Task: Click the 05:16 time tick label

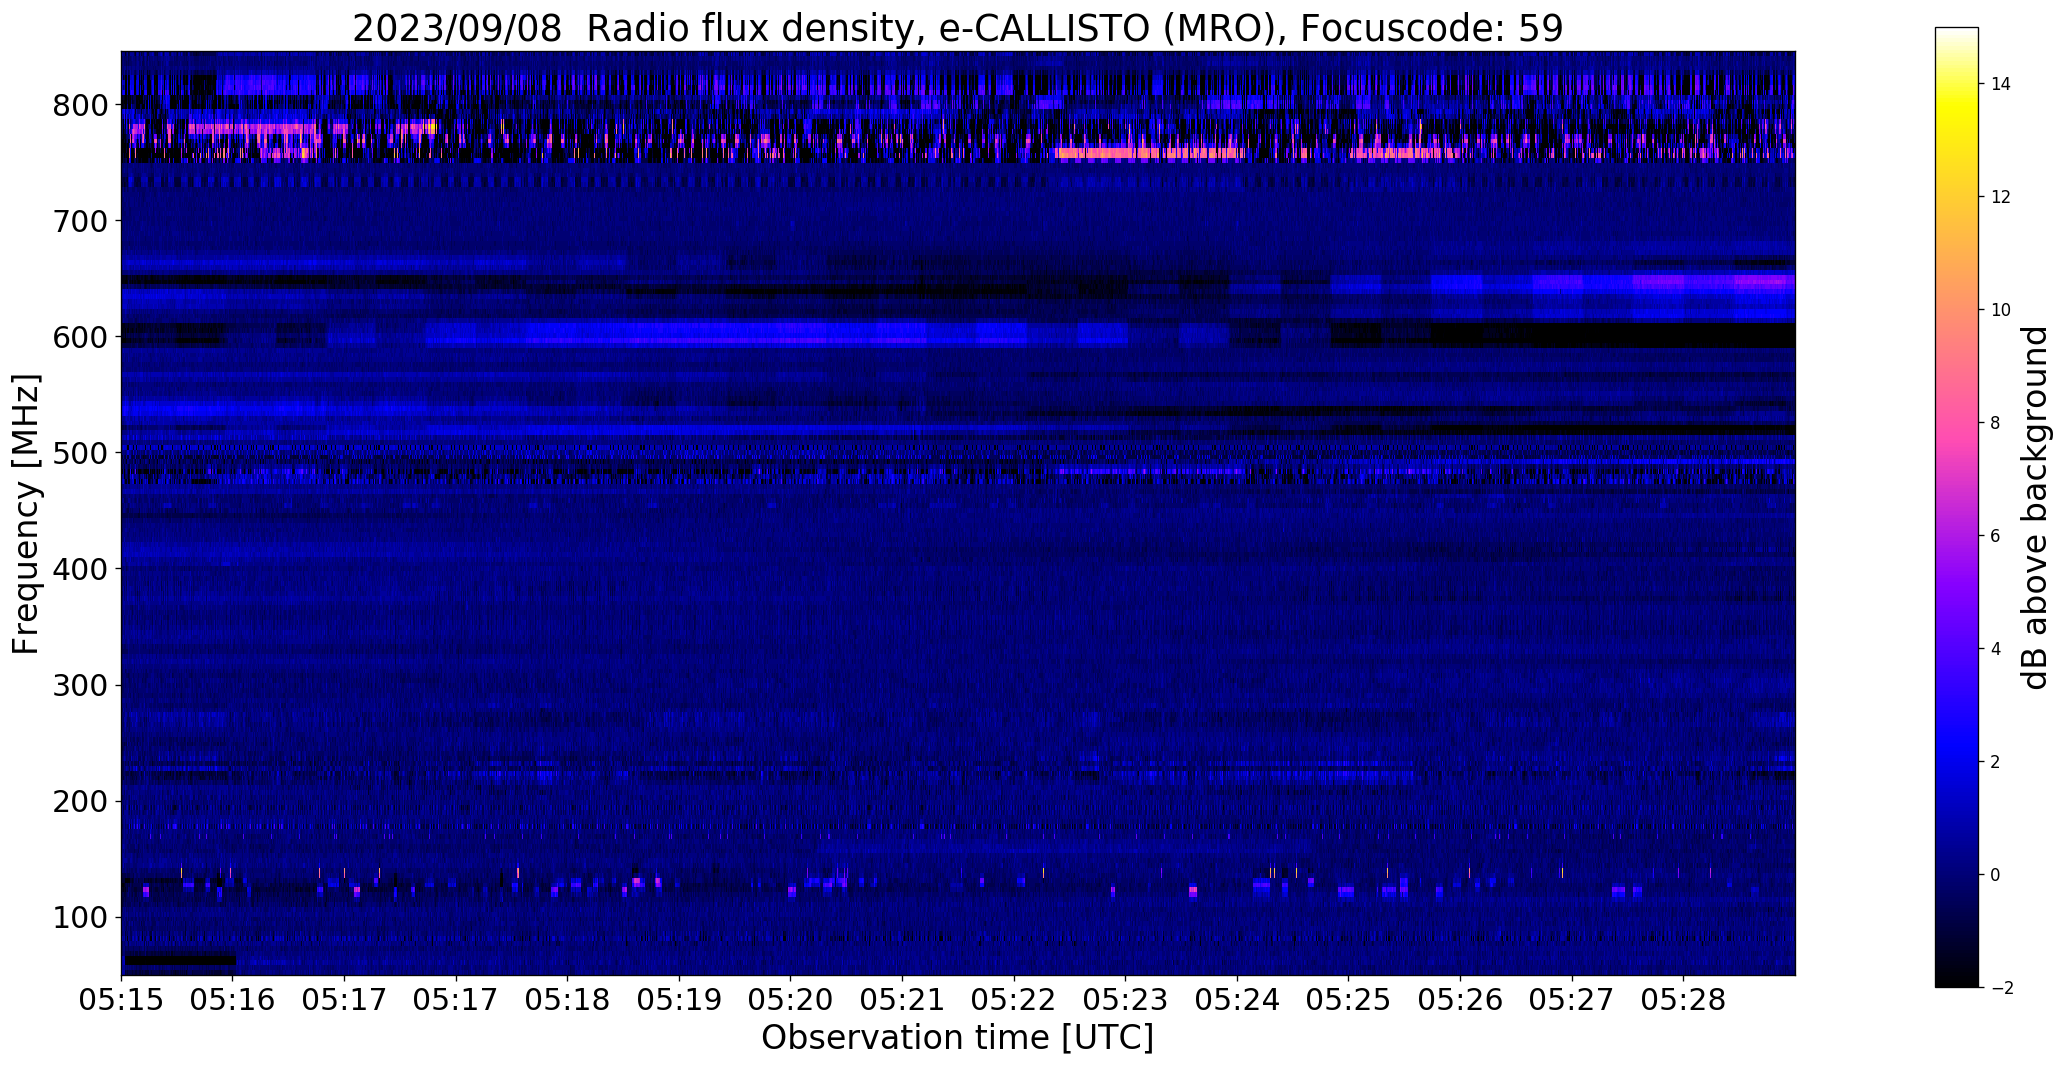Action: [x=233, y=1001]
